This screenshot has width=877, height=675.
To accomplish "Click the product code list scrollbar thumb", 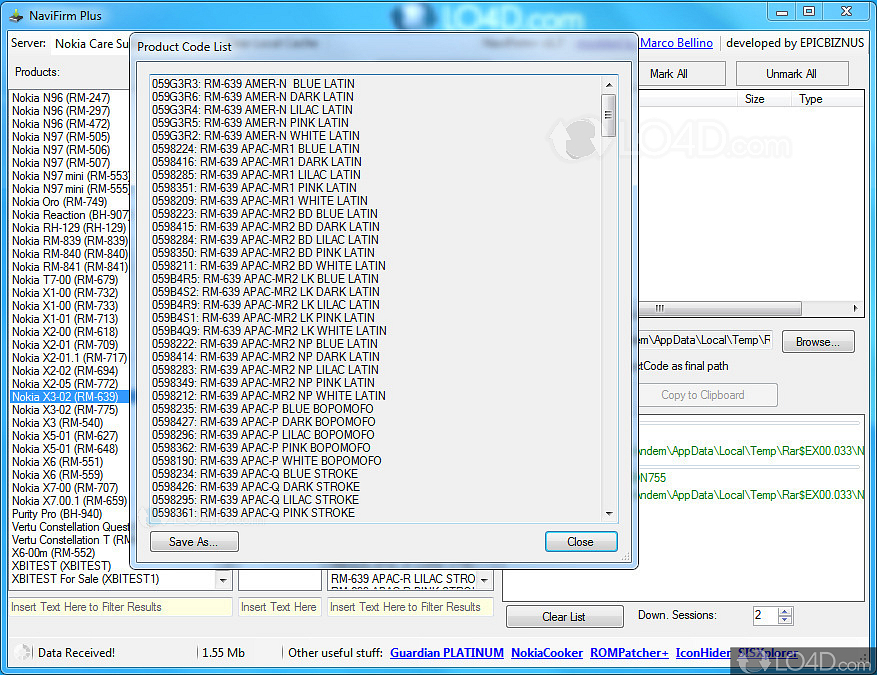I will (x=609, y=115).
